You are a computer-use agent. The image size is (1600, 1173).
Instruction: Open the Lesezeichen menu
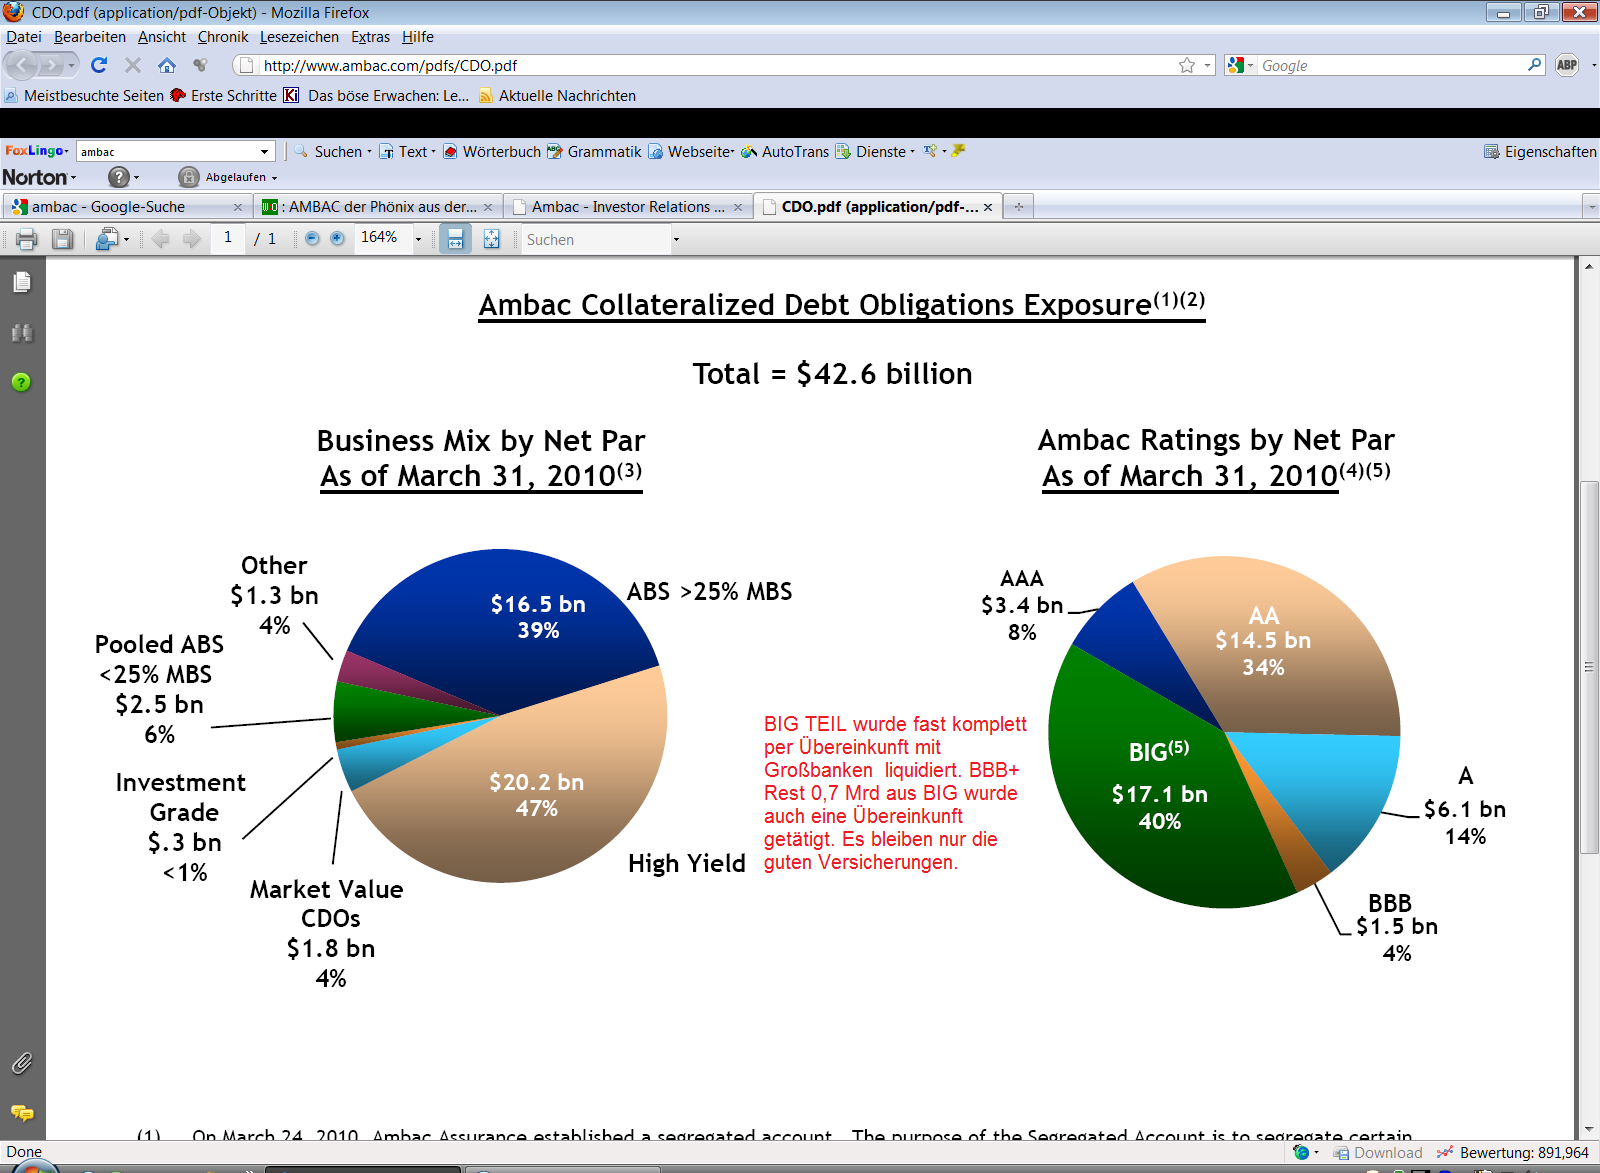tap(299, 37)
